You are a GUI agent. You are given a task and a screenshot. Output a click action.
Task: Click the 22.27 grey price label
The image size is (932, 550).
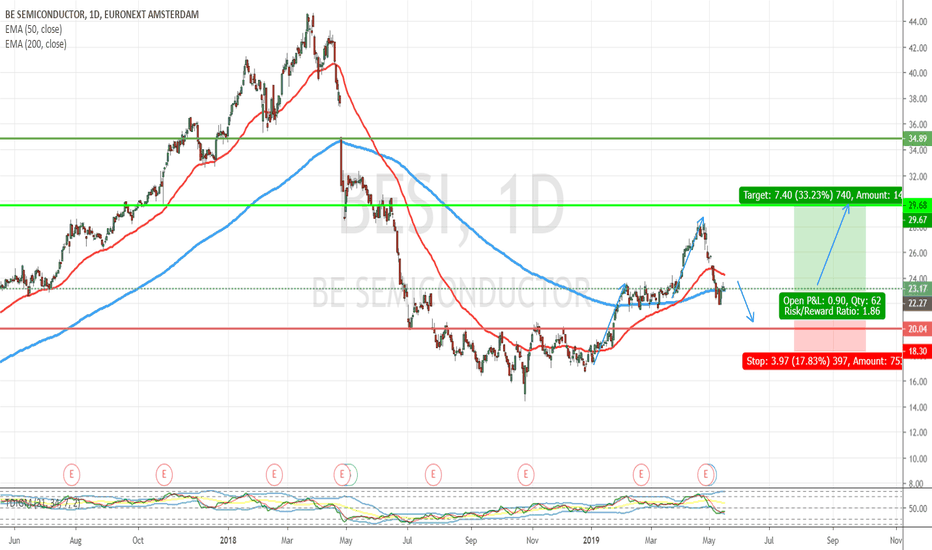click(x=917, y=303)
